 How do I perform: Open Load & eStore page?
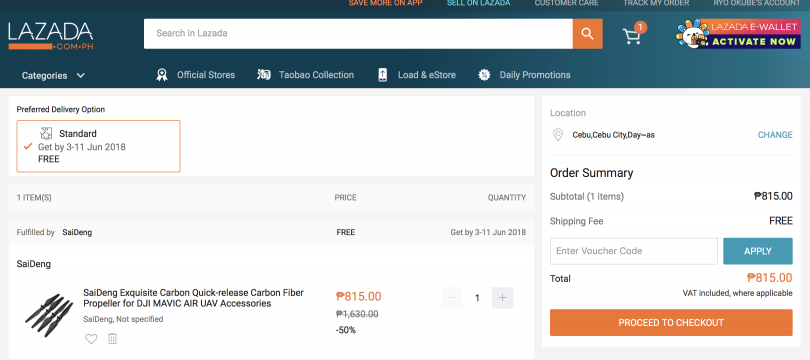(x=427, y=75)
